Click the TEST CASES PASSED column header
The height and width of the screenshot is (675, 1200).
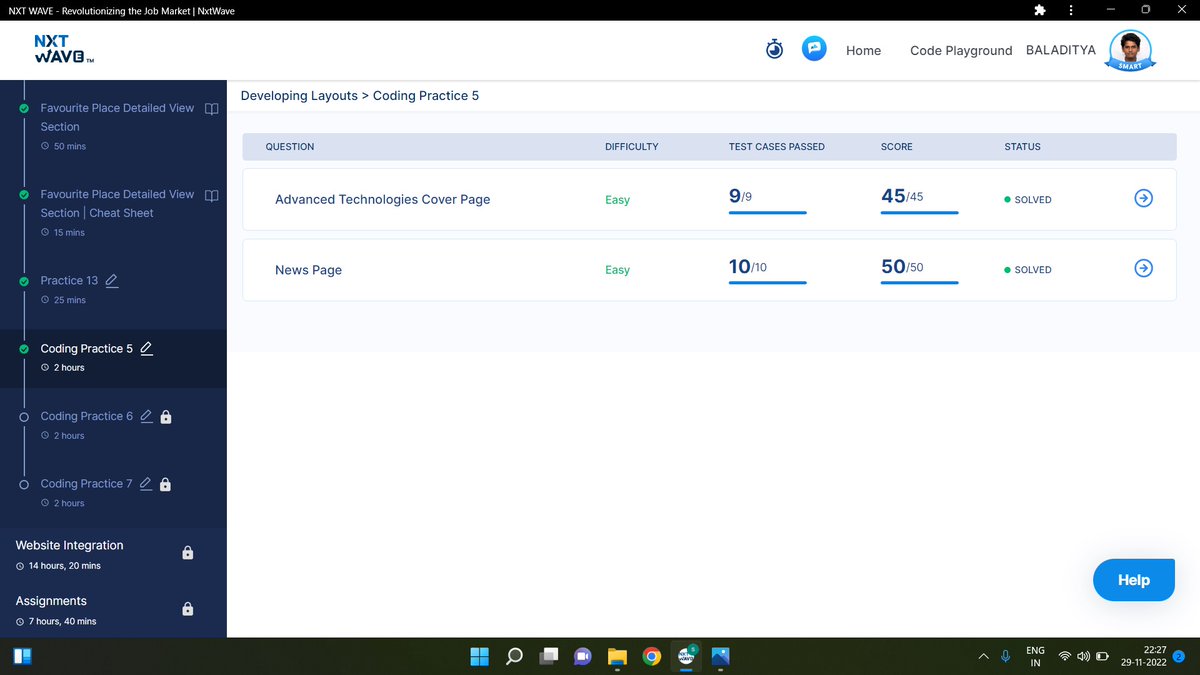coord(777,147)
